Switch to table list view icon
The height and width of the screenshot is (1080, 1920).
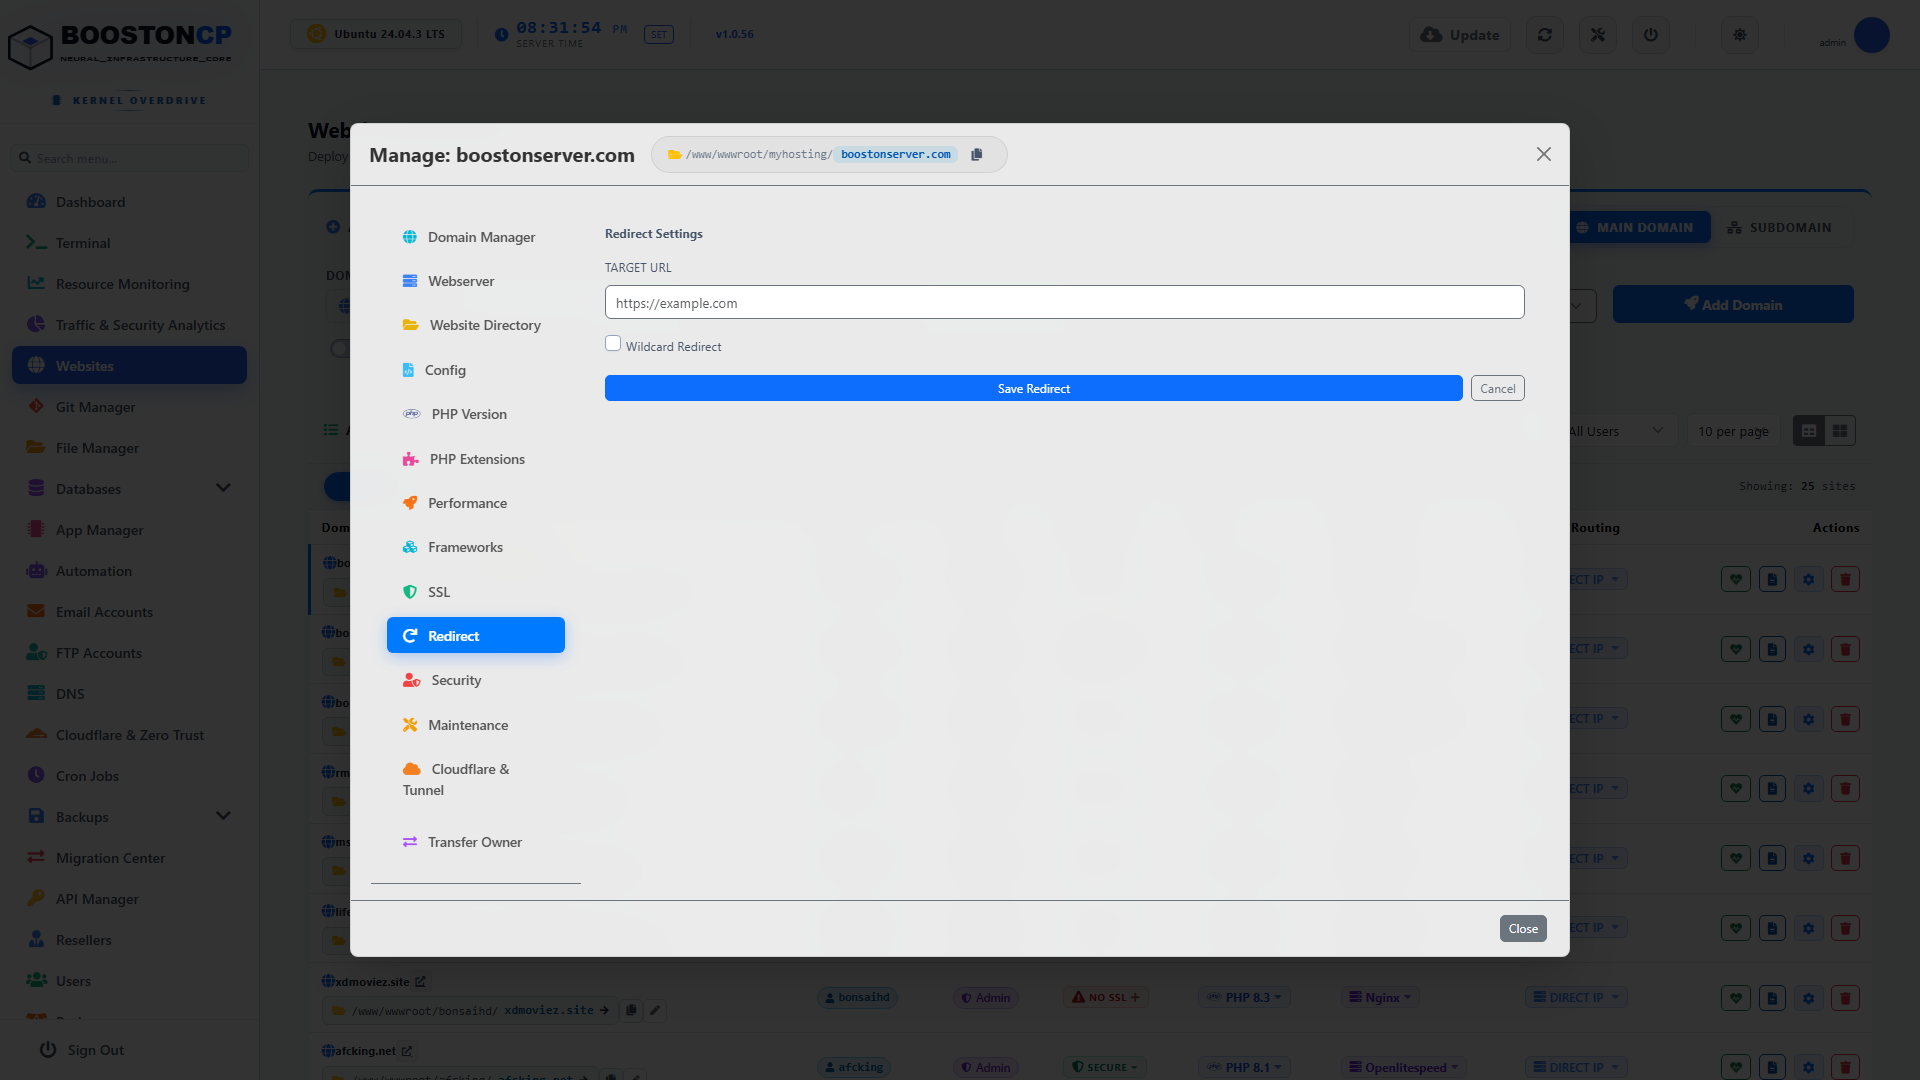[1809, 431]
